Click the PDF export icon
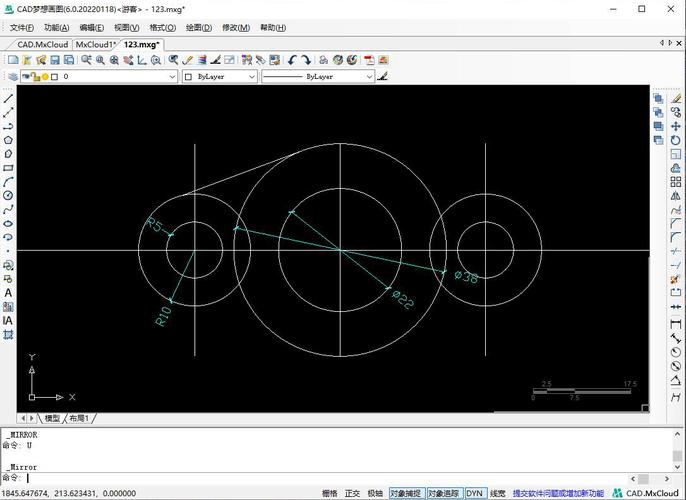Screen dimensions: 686x500 369,60
